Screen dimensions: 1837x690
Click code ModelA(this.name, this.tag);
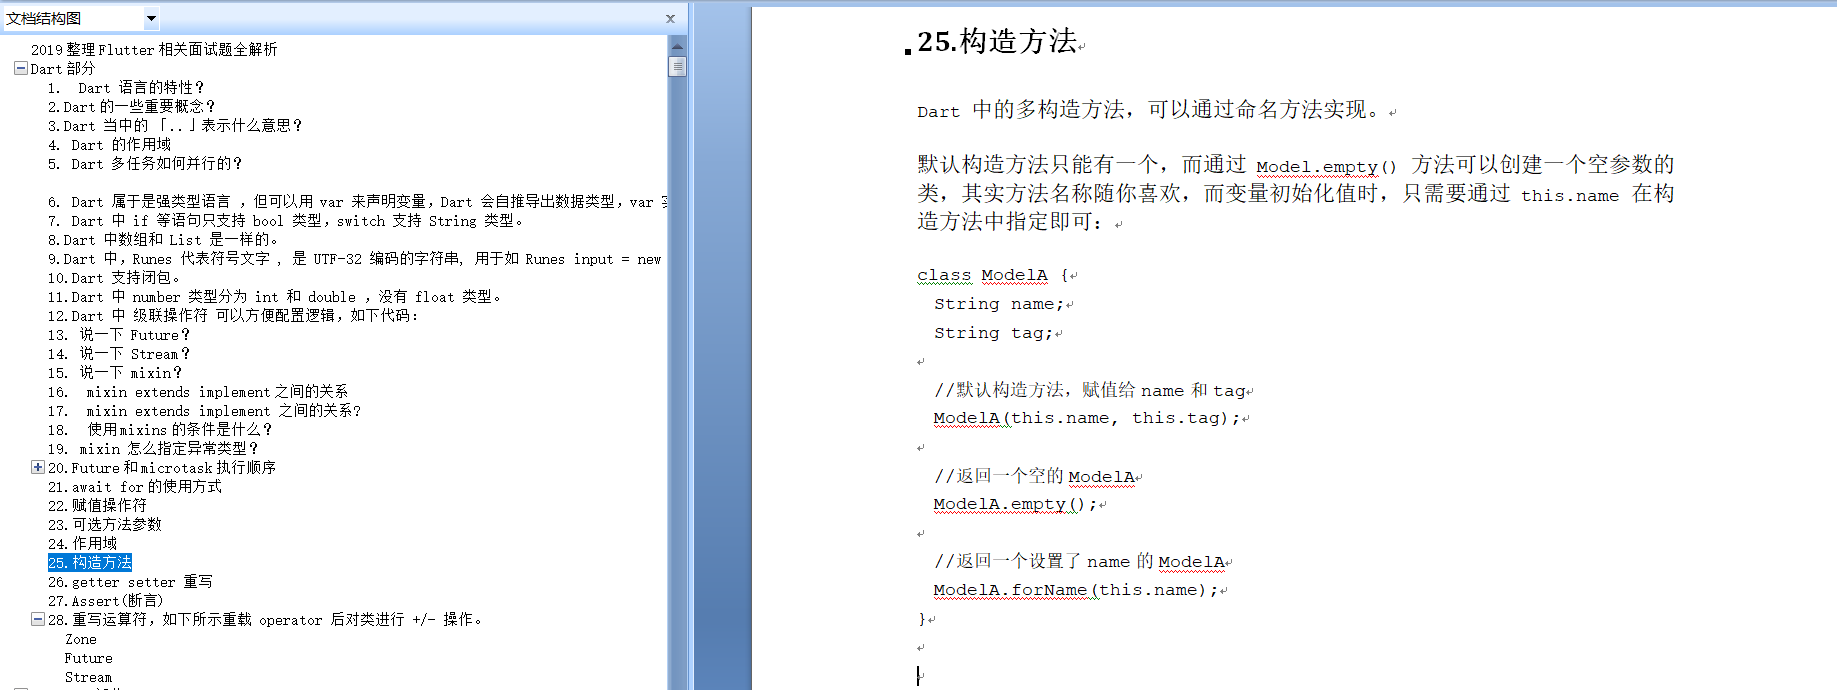tap(1086, 418)
